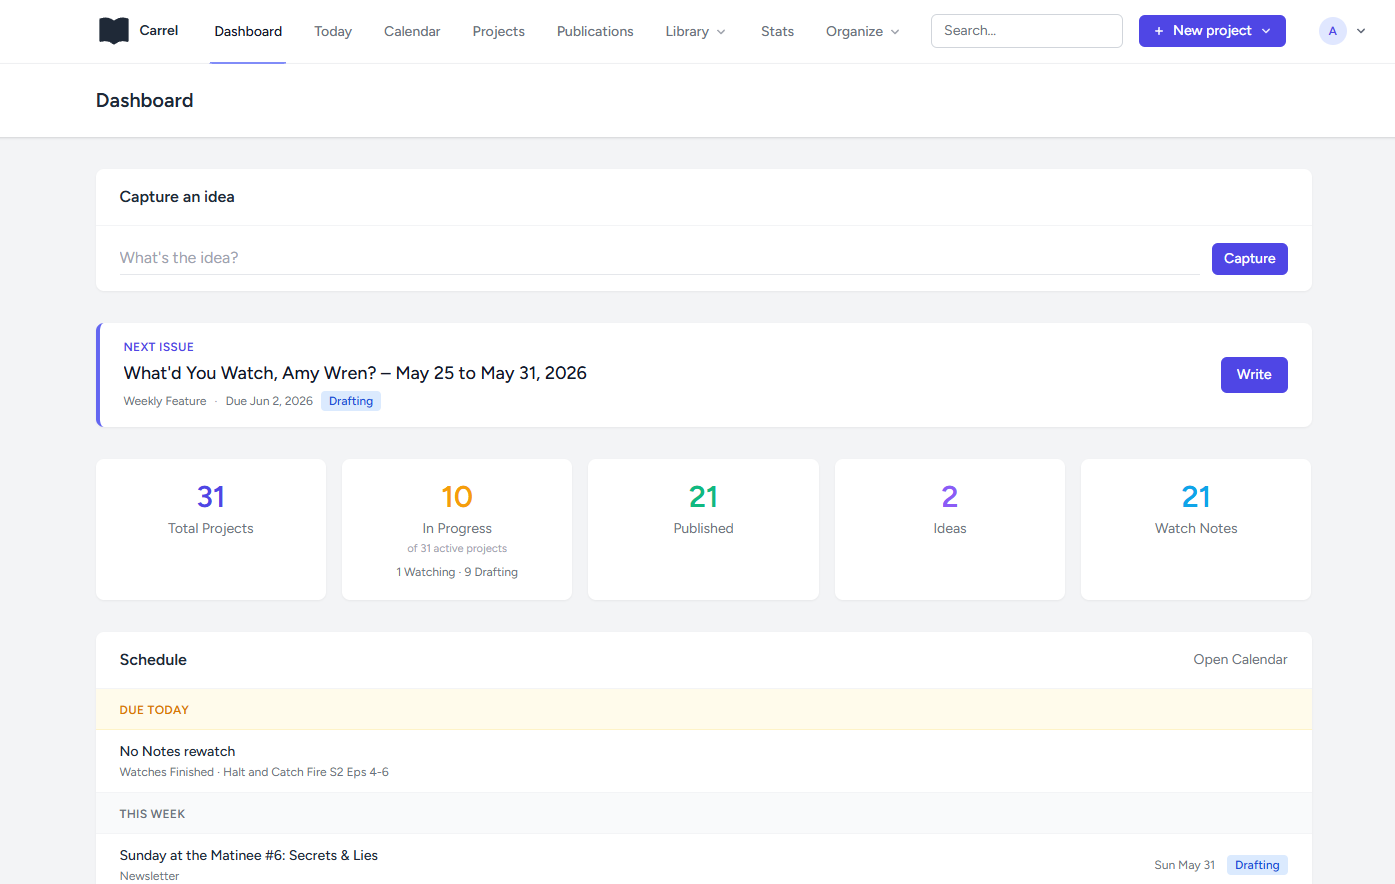1395x884 pixels.
Task: Click the "NEXT ISSUE" label
Action: (159, 347)
